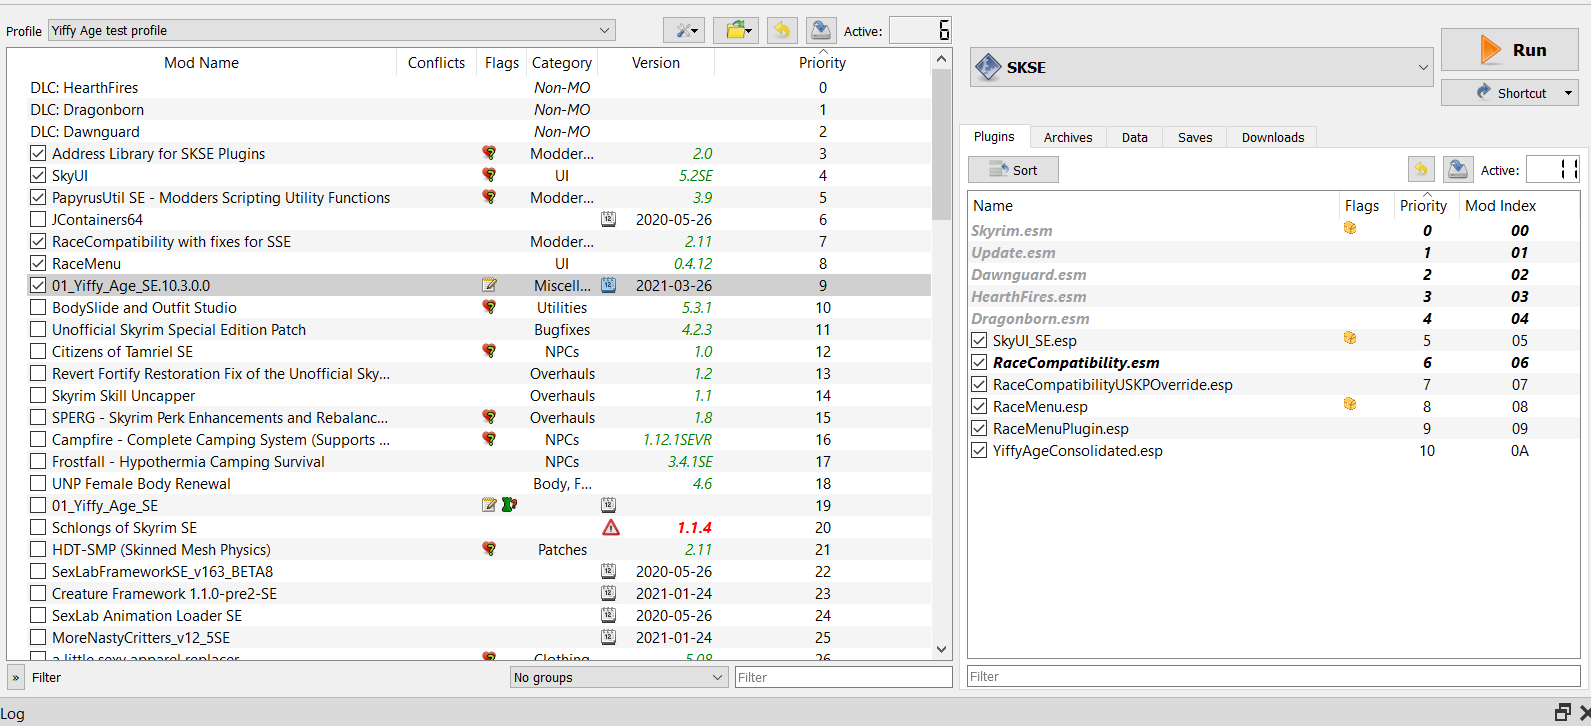Disable YiffyAgeConsolidated.esp plugin

click(x=979, y=450)
